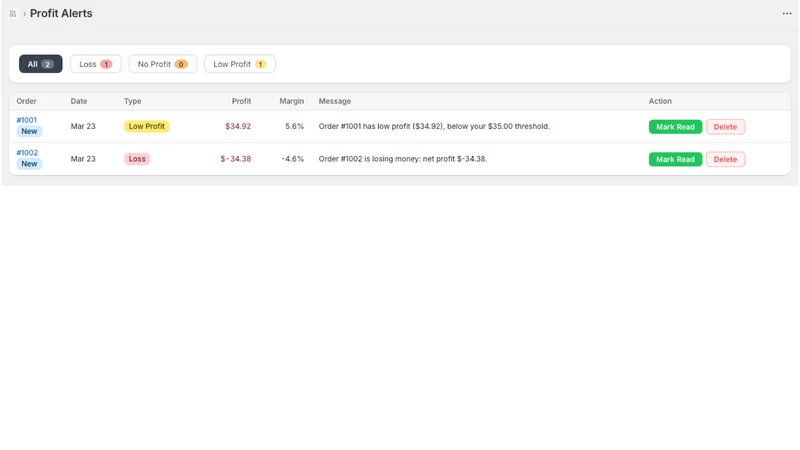Delete the order #1001 alert

[725, 127]
